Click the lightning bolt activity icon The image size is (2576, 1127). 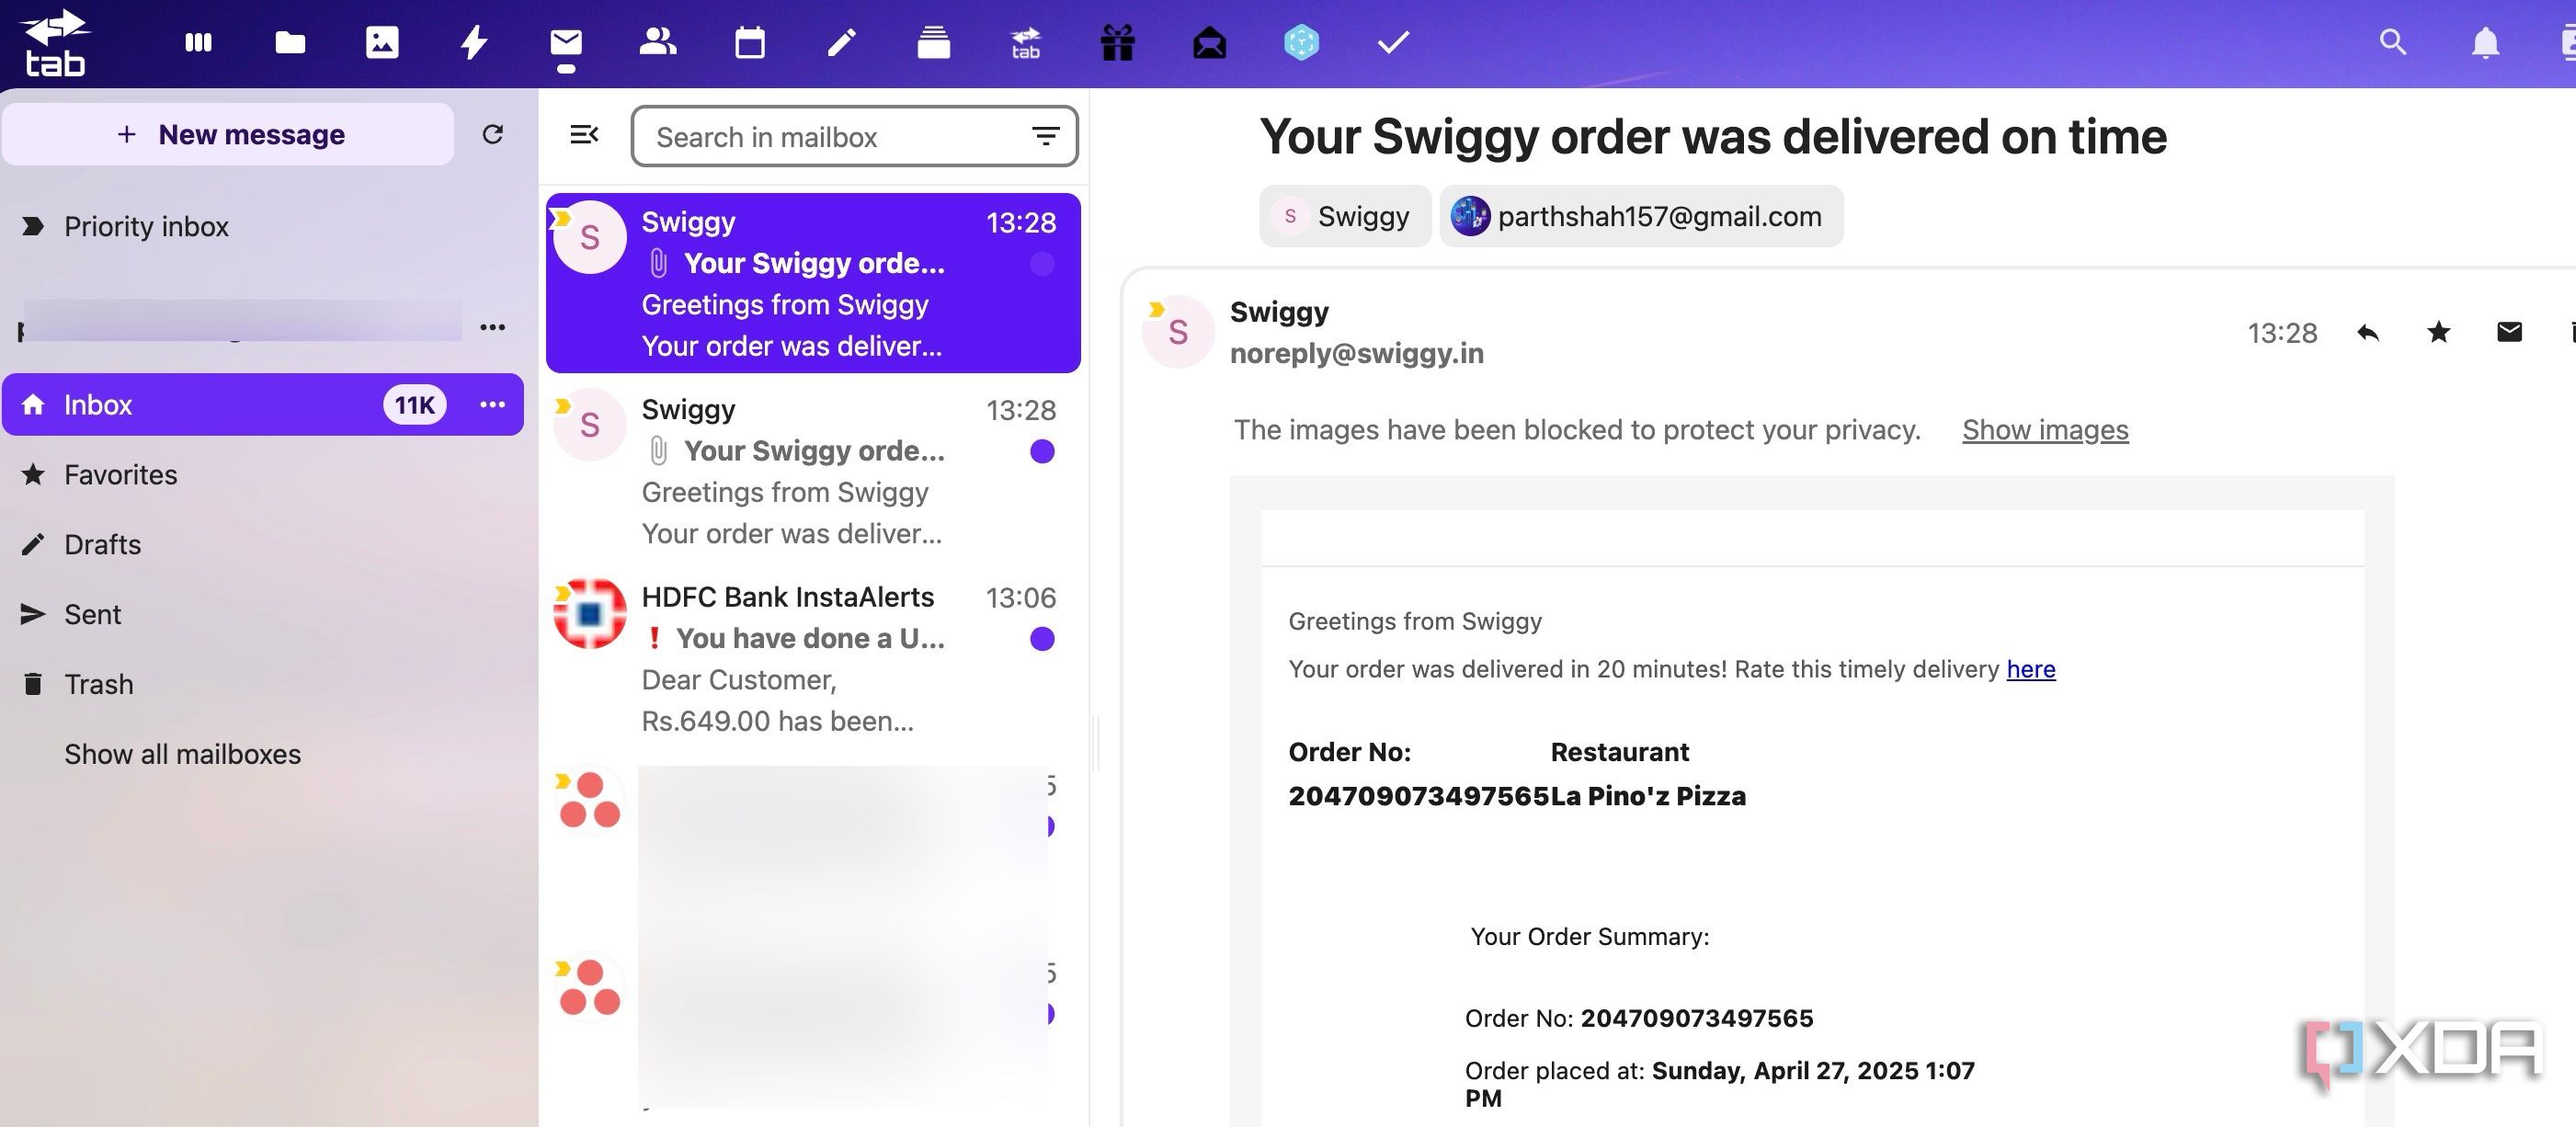point(474,42)
